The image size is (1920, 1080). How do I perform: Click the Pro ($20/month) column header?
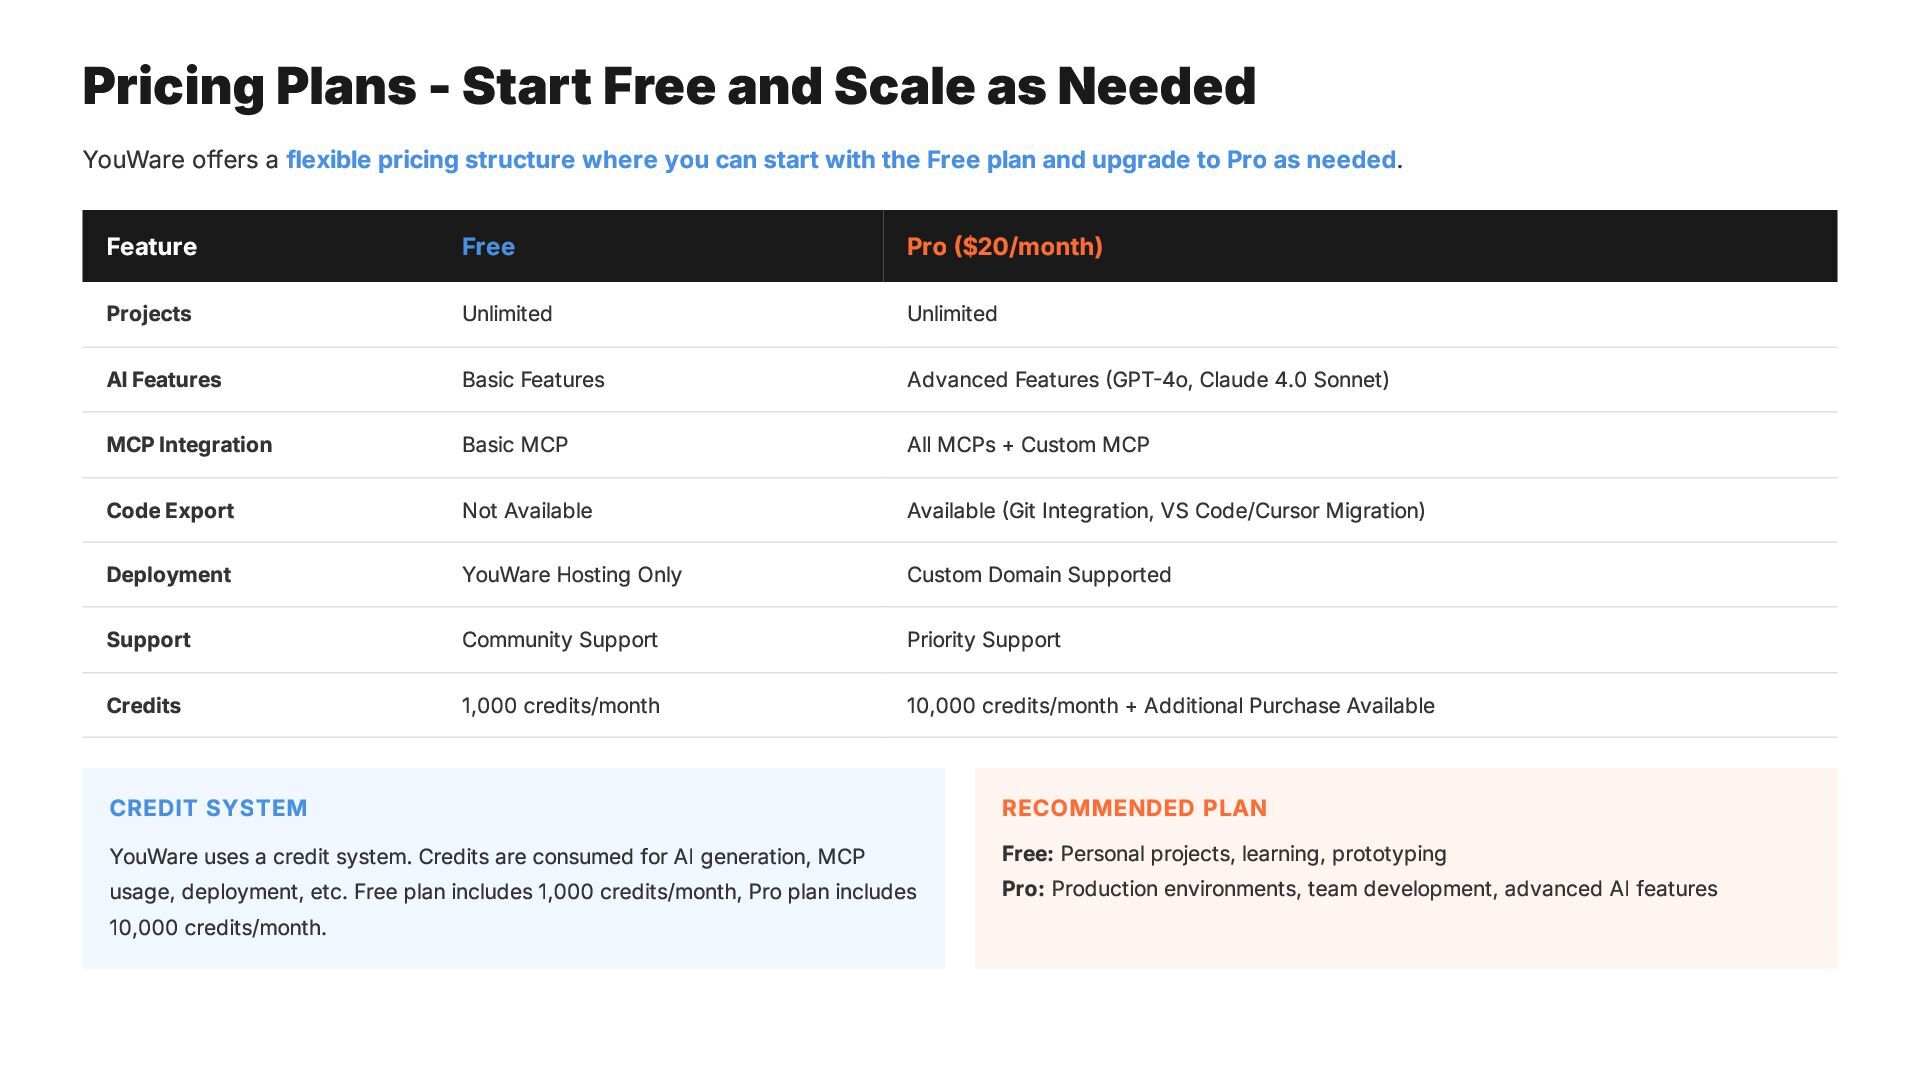[x=1004, y=247]
